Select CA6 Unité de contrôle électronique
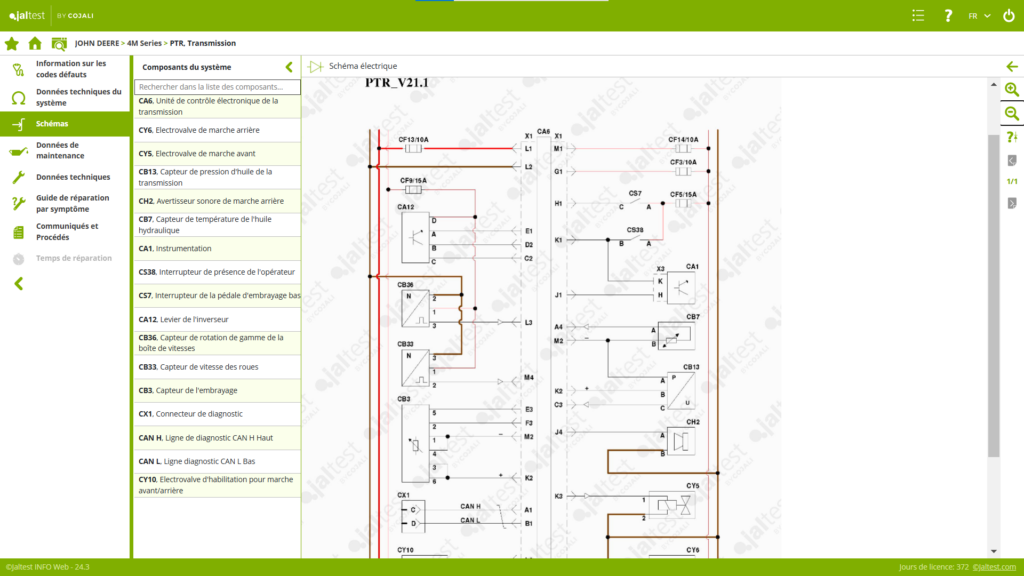The width and height of the screenshot is (1024, 576). pyautogui.click(x=217, y=106)
